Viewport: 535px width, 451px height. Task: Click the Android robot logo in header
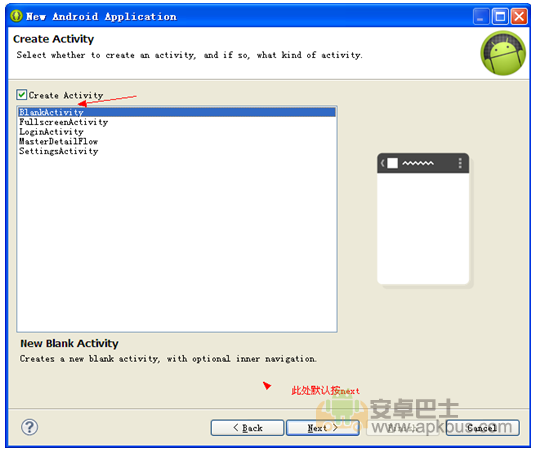[x=503, y=53]
